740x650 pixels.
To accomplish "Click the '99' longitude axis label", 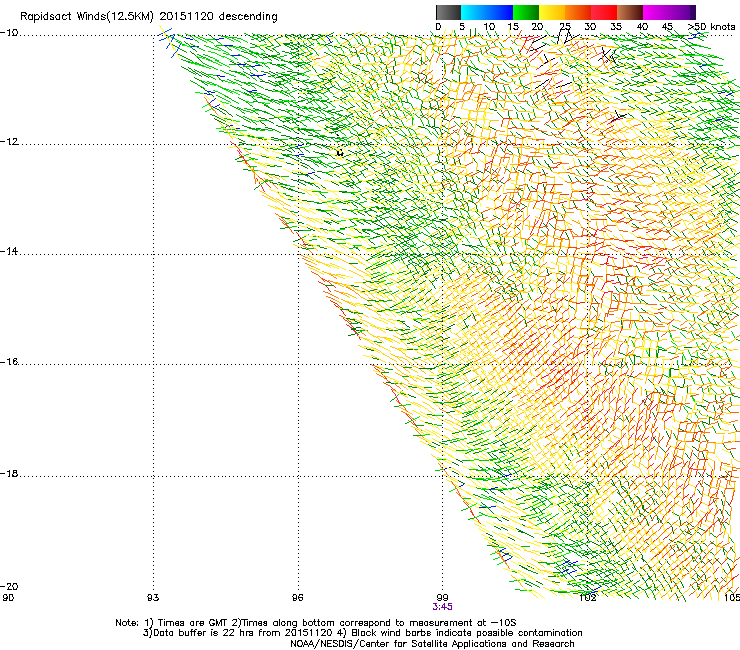I will click(442, 598).
